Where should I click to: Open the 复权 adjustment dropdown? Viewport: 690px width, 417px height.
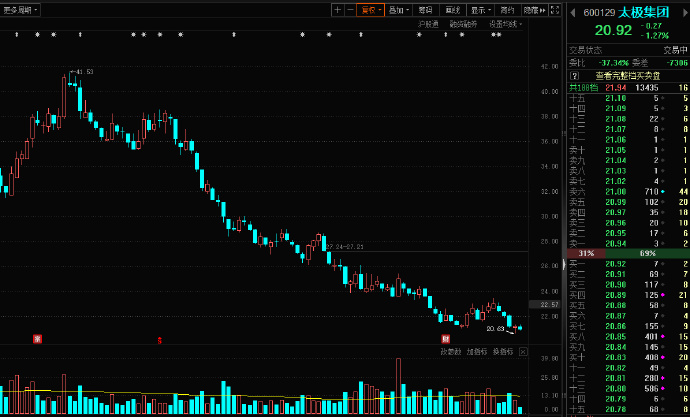coord(371,10)
